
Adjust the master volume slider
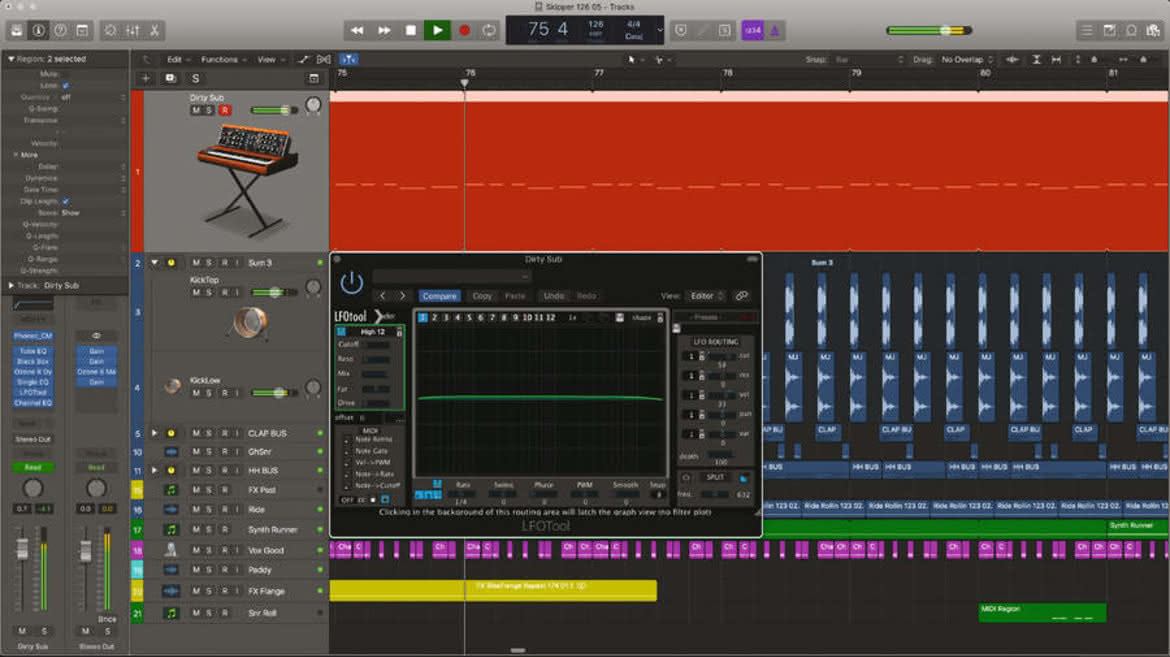929,31
